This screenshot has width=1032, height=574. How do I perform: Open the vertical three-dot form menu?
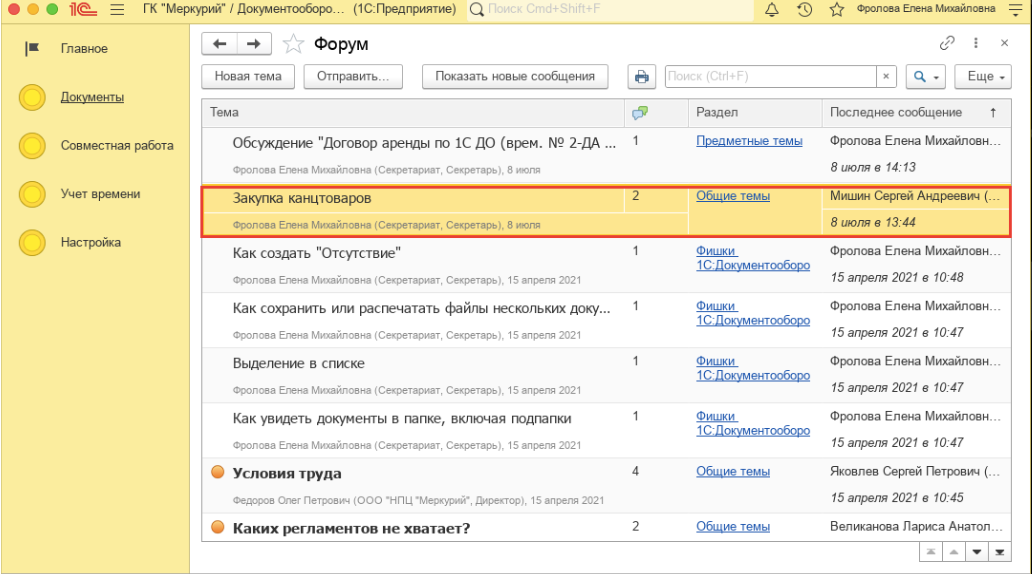[x=976, y=44]
